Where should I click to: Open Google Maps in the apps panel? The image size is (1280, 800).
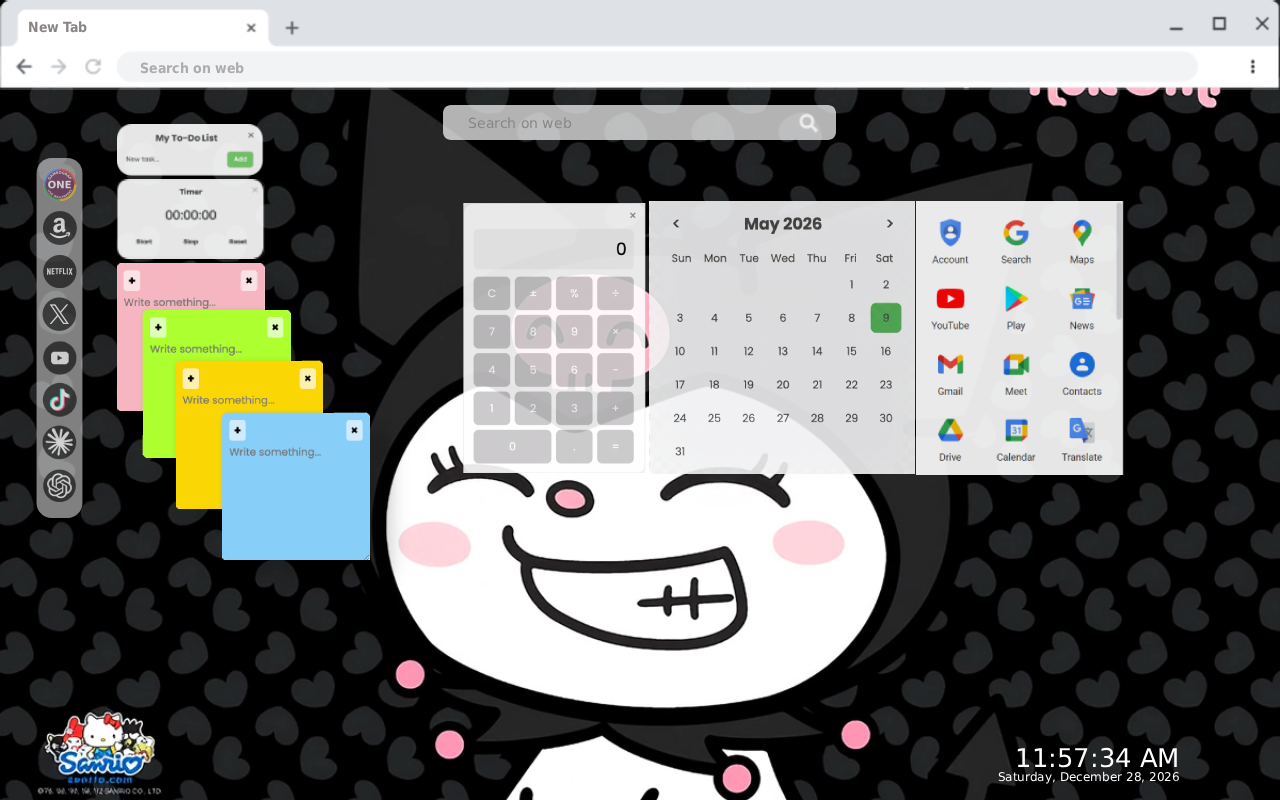[x=1082, y=241]
